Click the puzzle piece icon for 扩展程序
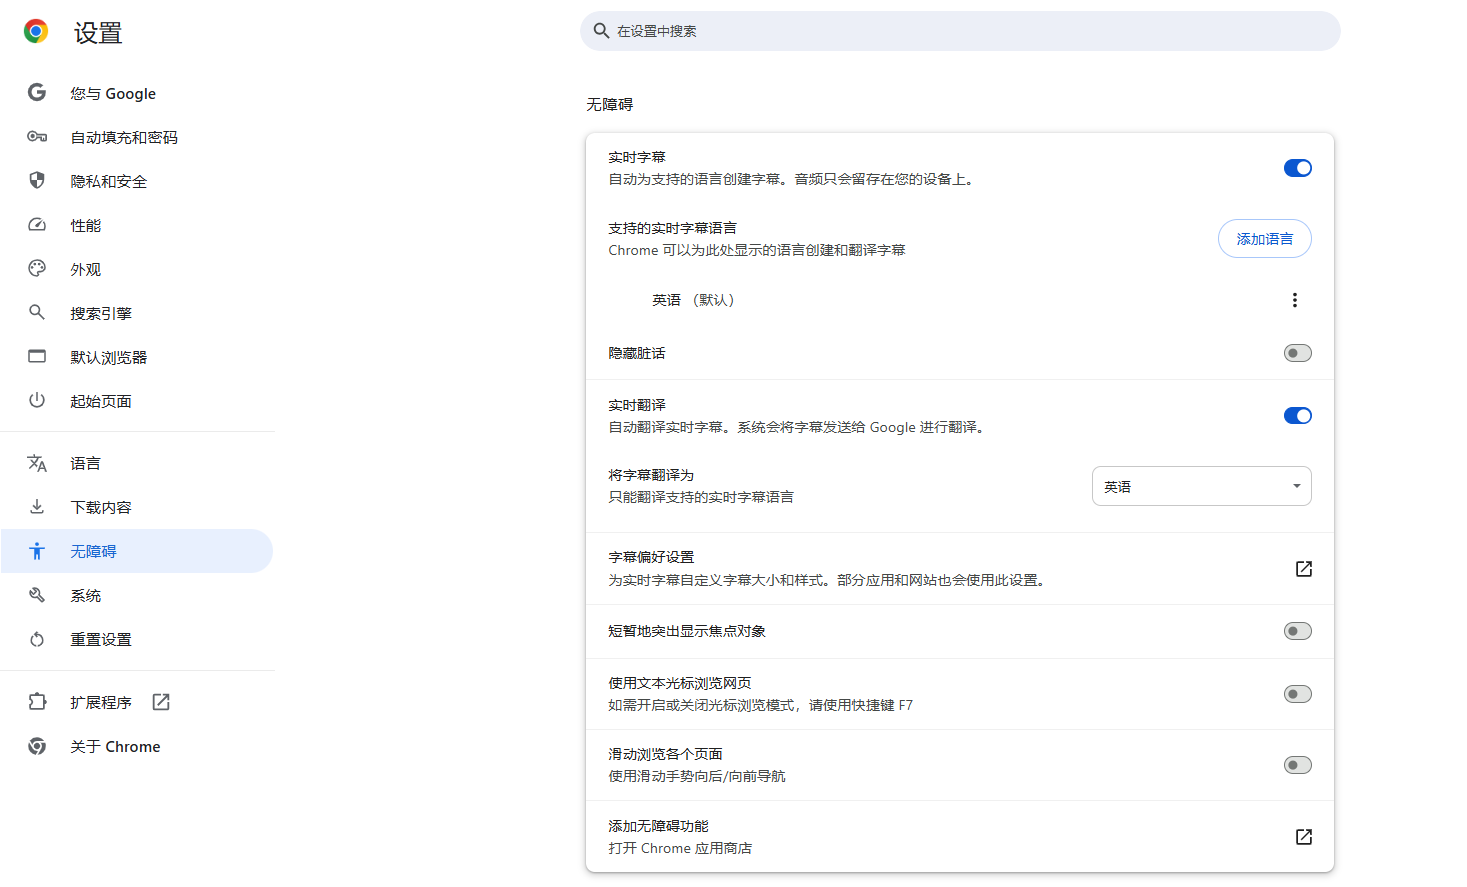Viewport: 1467px width, 887px height. click(x=37, y=702)
